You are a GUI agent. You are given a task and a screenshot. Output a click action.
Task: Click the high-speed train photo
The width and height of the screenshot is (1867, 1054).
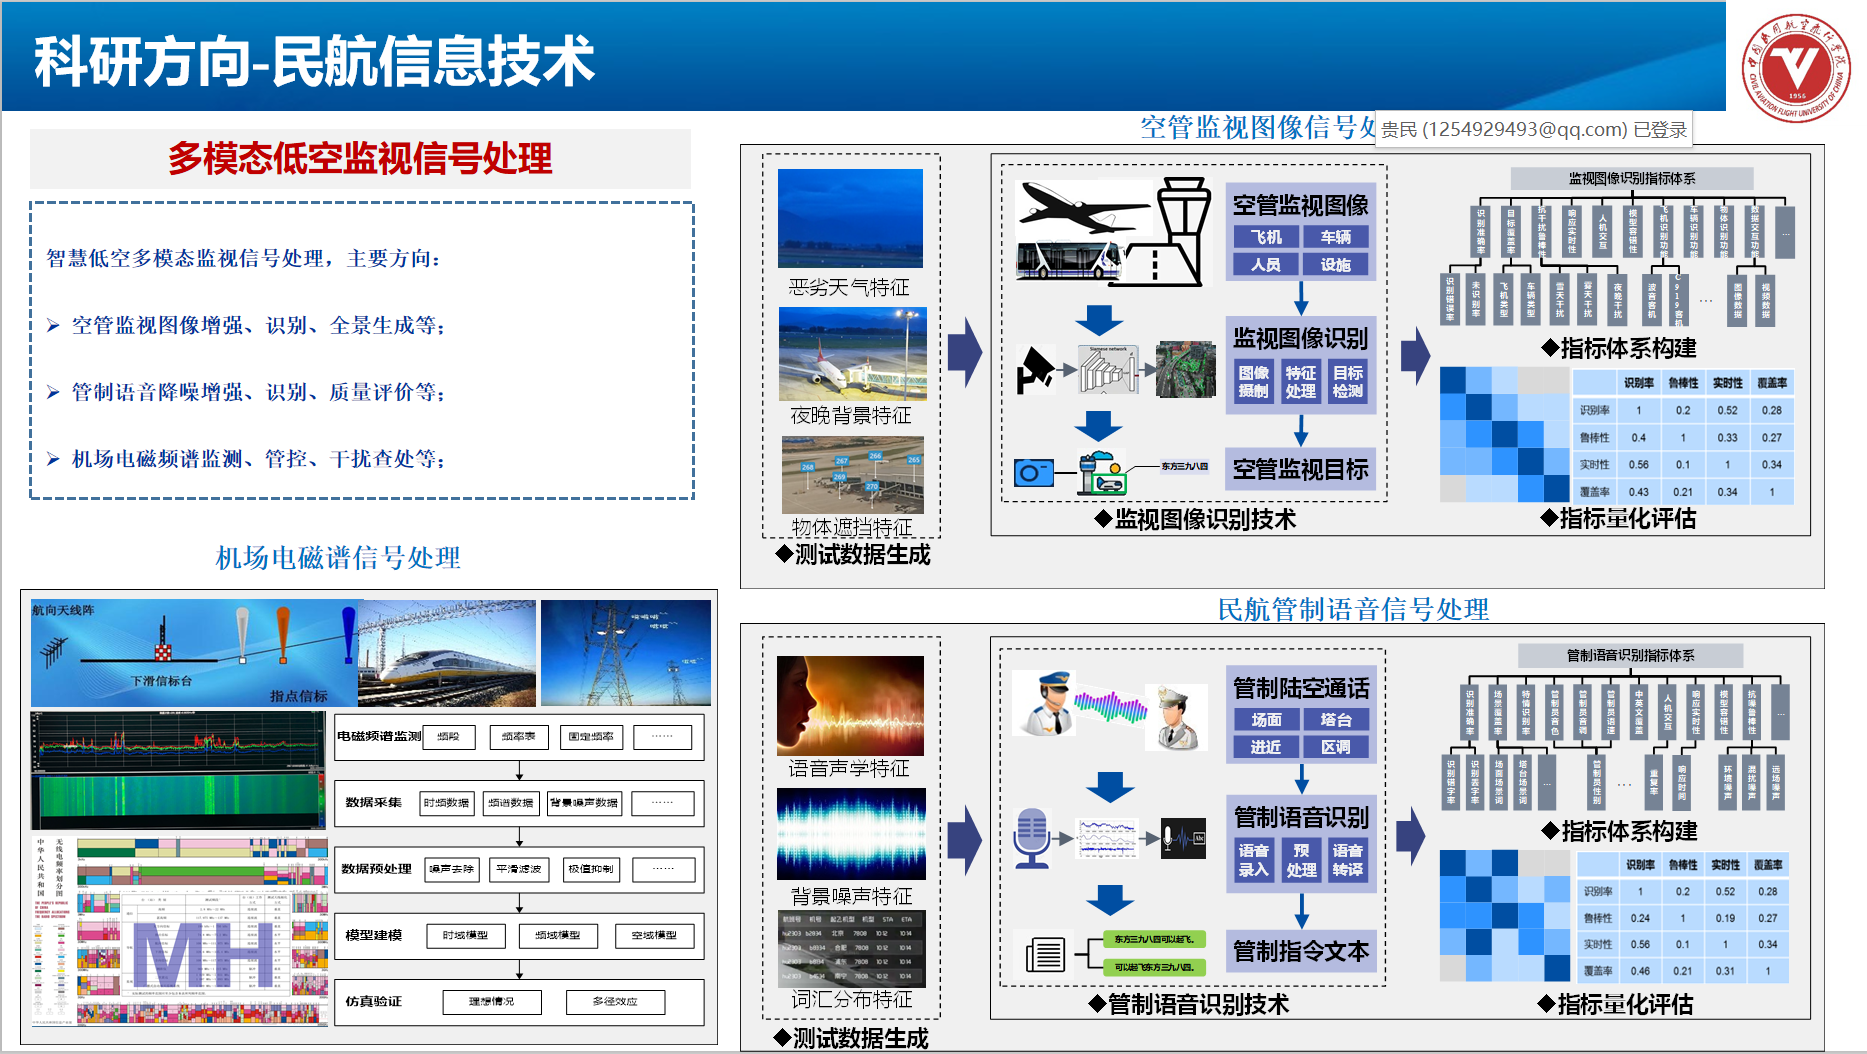click(447, 654)
